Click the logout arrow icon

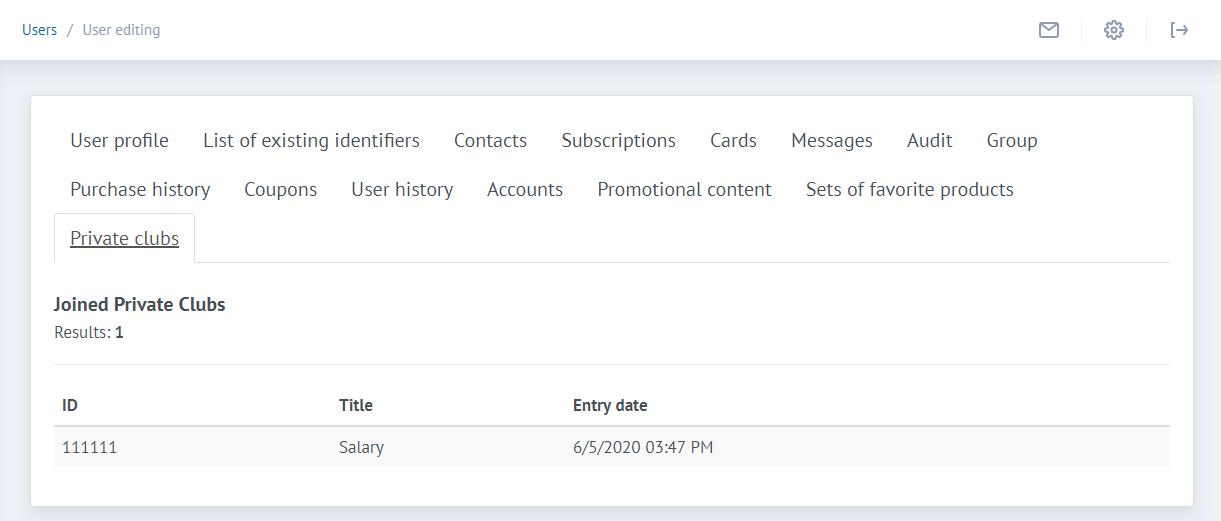[x=1179, y=30]
